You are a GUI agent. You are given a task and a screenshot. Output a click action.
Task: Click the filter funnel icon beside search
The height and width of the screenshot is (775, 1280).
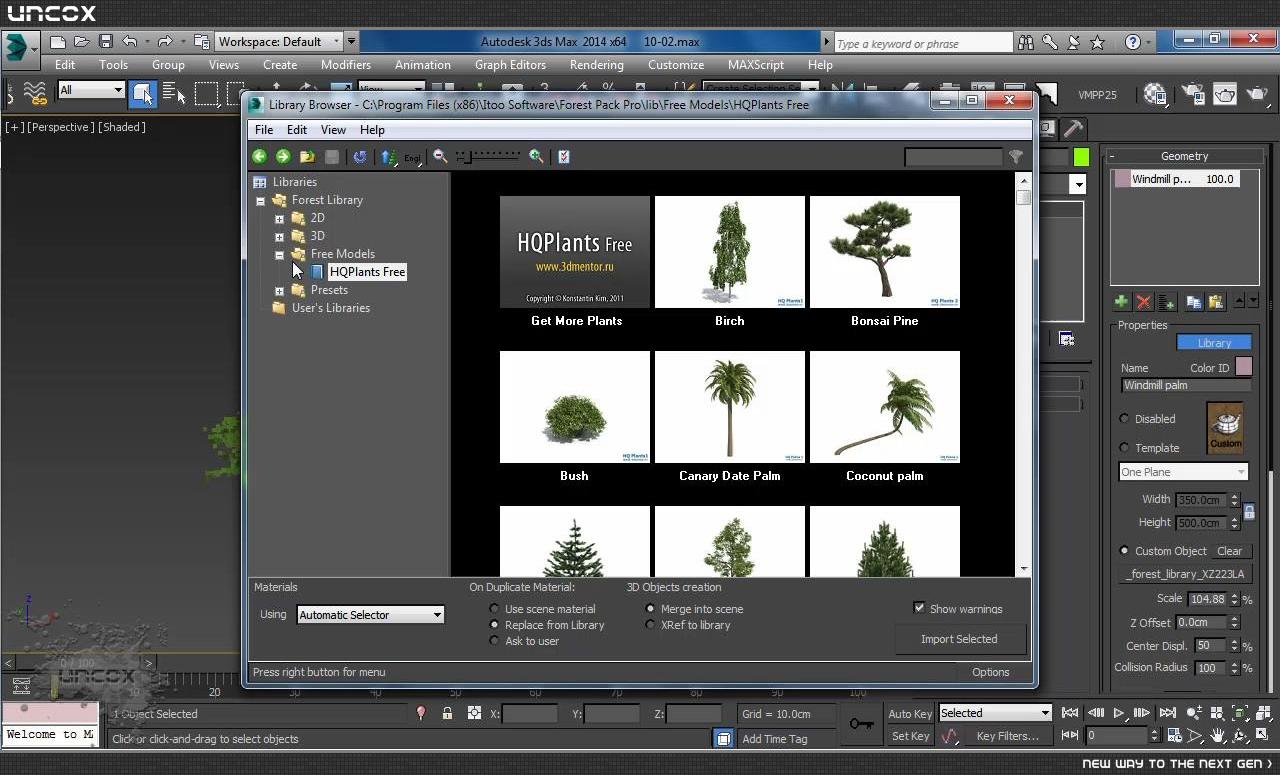1016,156
